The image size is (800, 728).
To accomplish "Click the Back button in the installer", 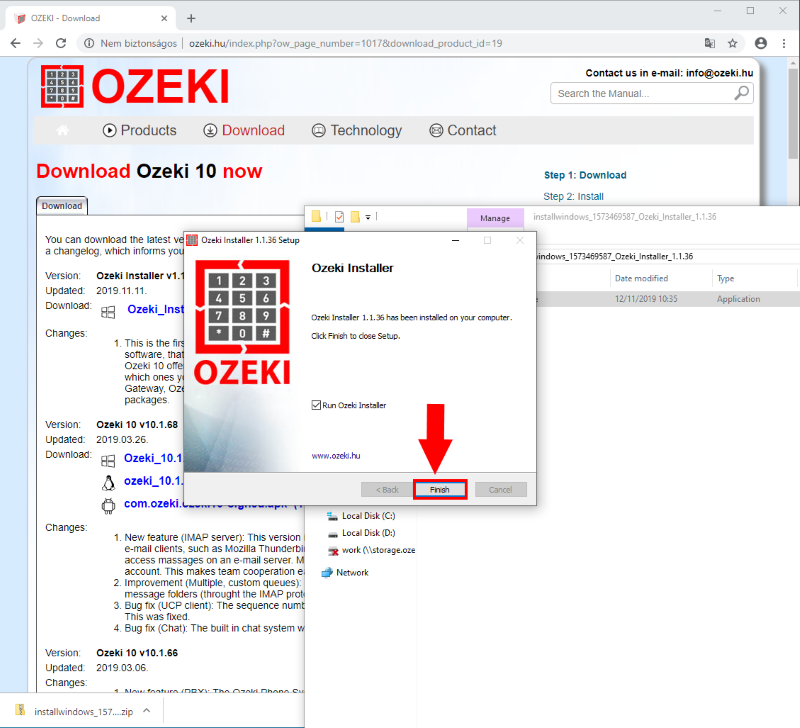I will [387, 490].
